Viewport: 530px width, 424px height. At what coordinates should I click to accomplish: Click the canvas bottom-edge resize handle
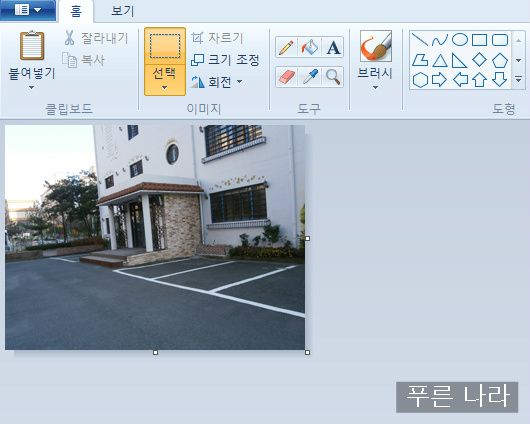[155, 352]
